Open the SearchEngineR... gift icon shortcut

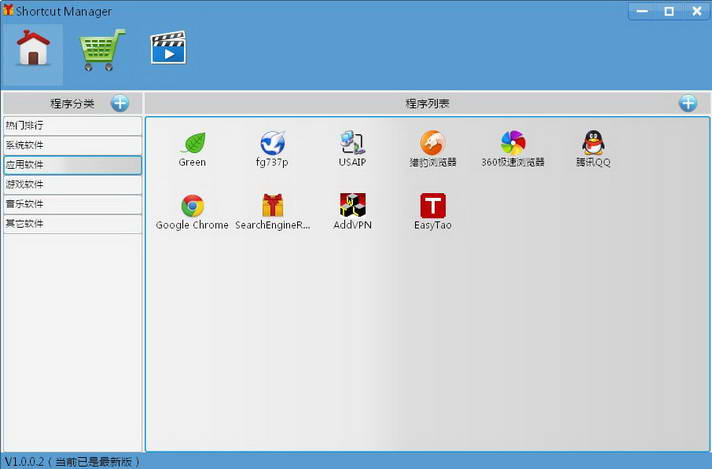[272, 212]
